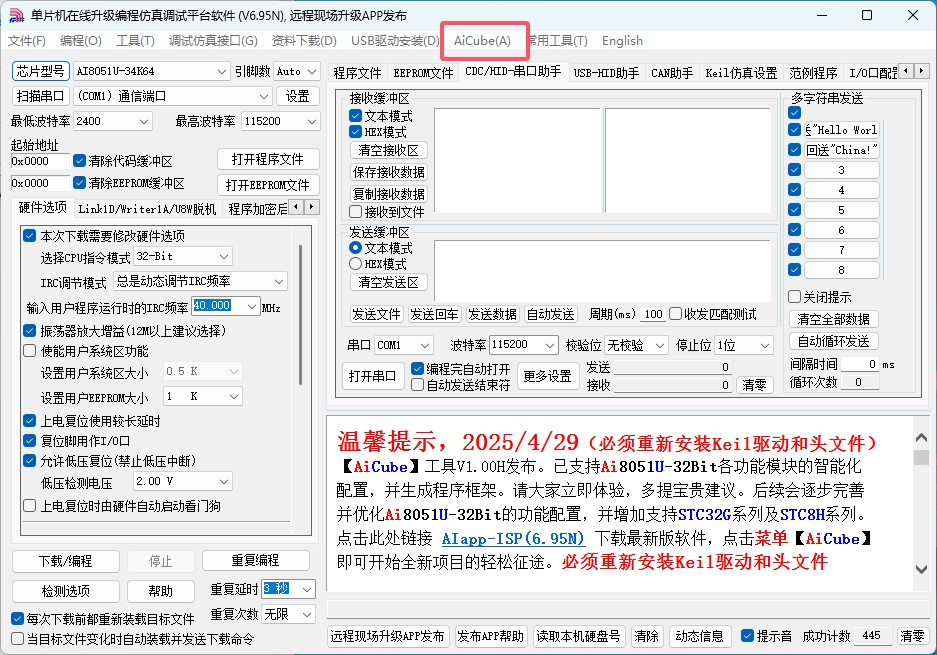Image resolution: width=937 pixels, height=655 pixels.
Task: Enable 上电复位时由硬件自动启动看门狗
Action: [29, 506]
